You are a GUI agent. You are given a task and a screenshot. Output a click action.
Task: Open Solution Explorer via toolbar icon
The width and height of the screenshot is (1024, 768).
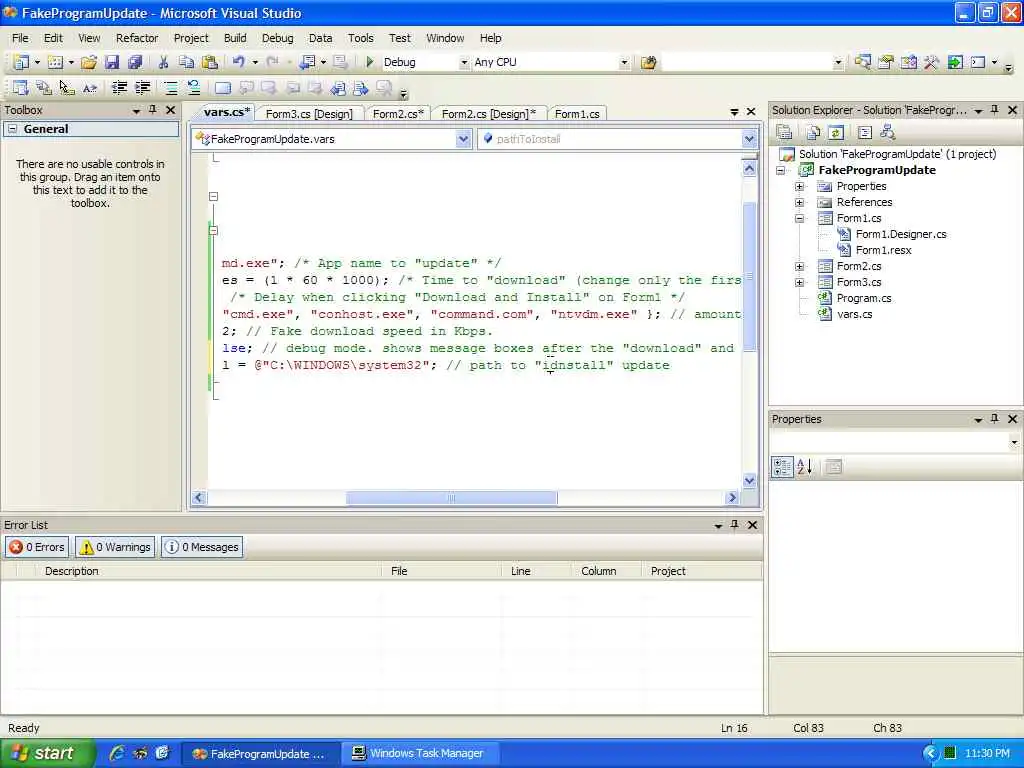click(x=863, y=62)
